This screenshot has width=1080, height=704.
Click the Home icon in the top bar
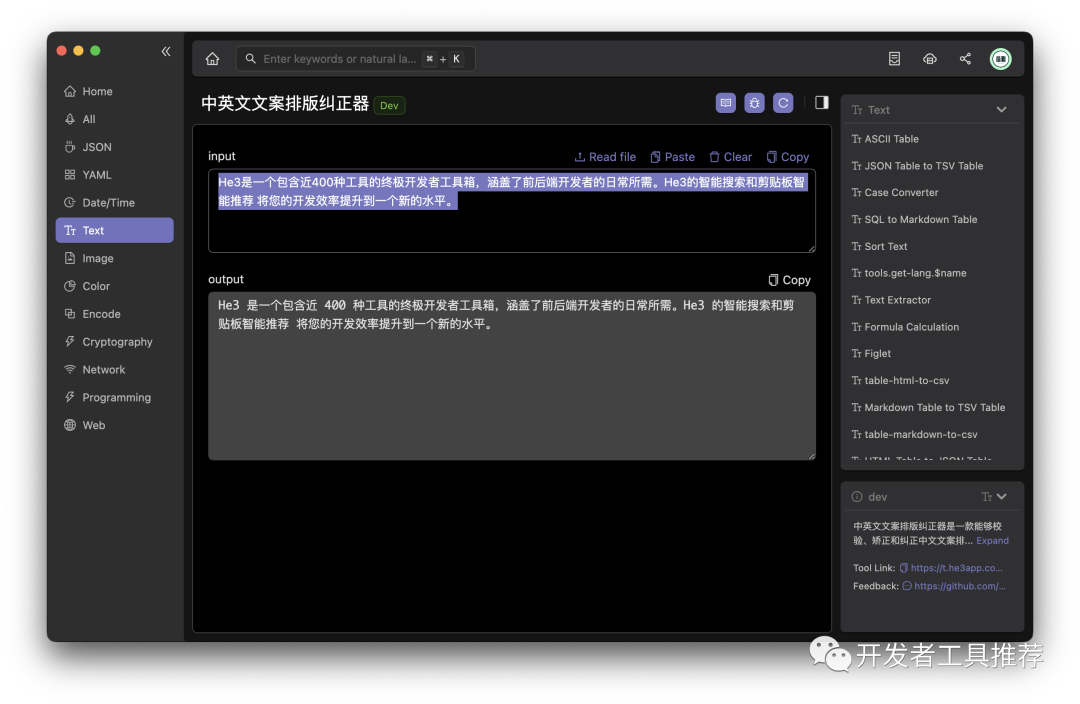coord(212,59)
